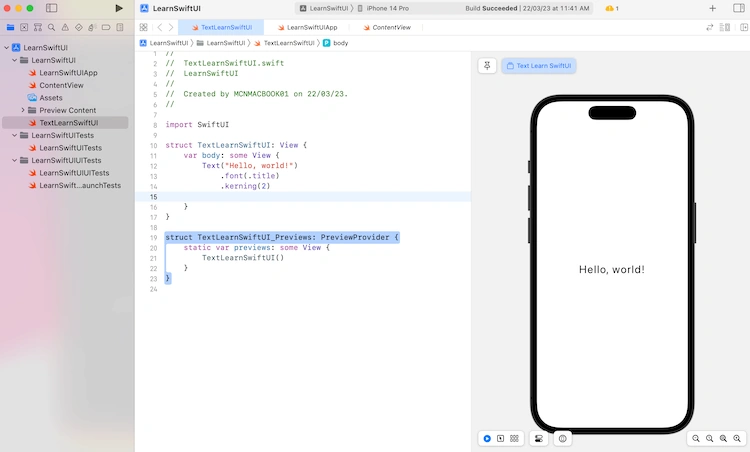This screenshot has height=452, width=750.
Task: Collapse the LearnSwiftUI project root
Action: (x=6, y=47)
